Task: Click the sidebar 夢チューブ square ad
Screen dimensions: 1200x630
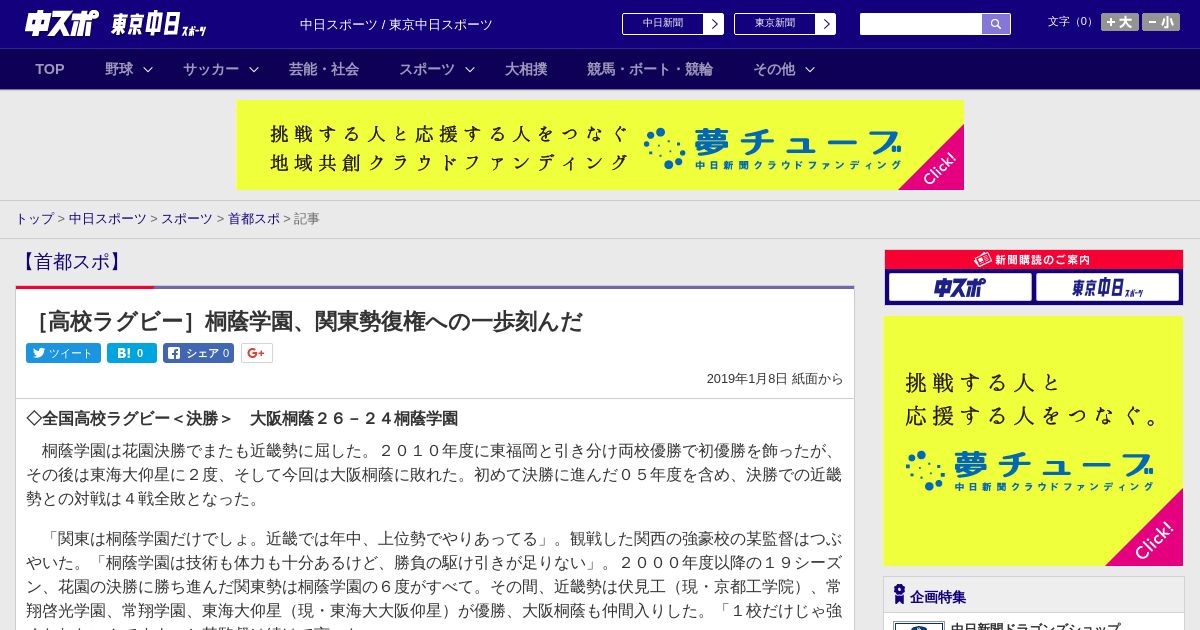Action: 1033,441
